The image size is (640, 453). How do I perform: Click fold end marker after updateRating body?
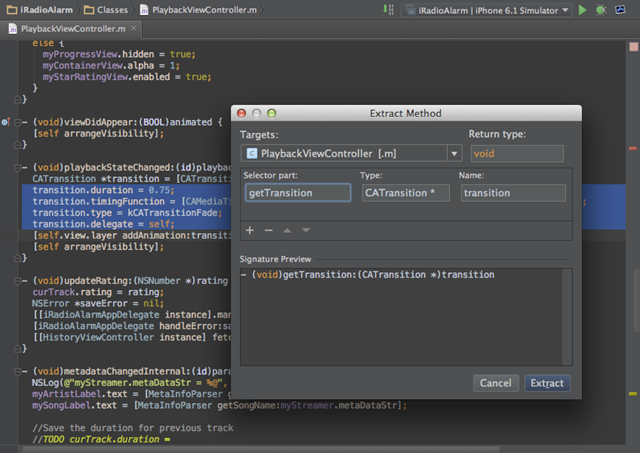18,349
